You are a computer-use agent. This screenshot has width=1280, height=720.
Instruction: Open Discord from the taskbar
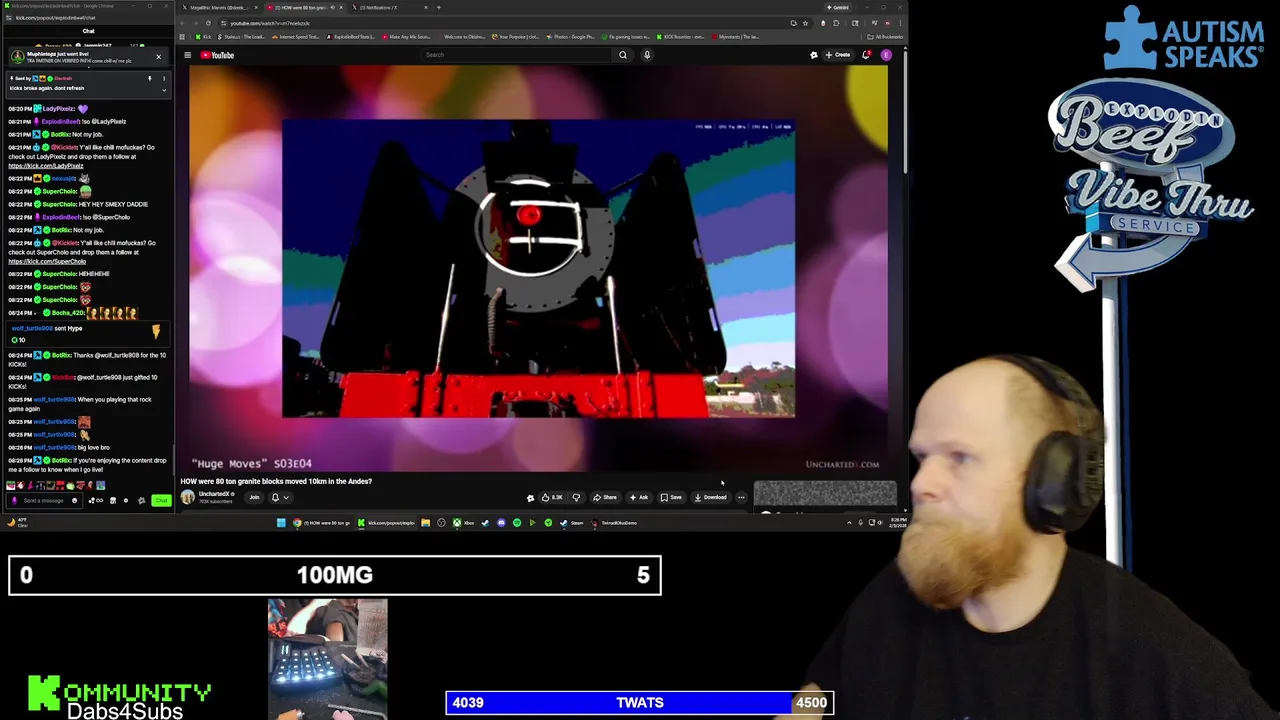click(501, 523)
